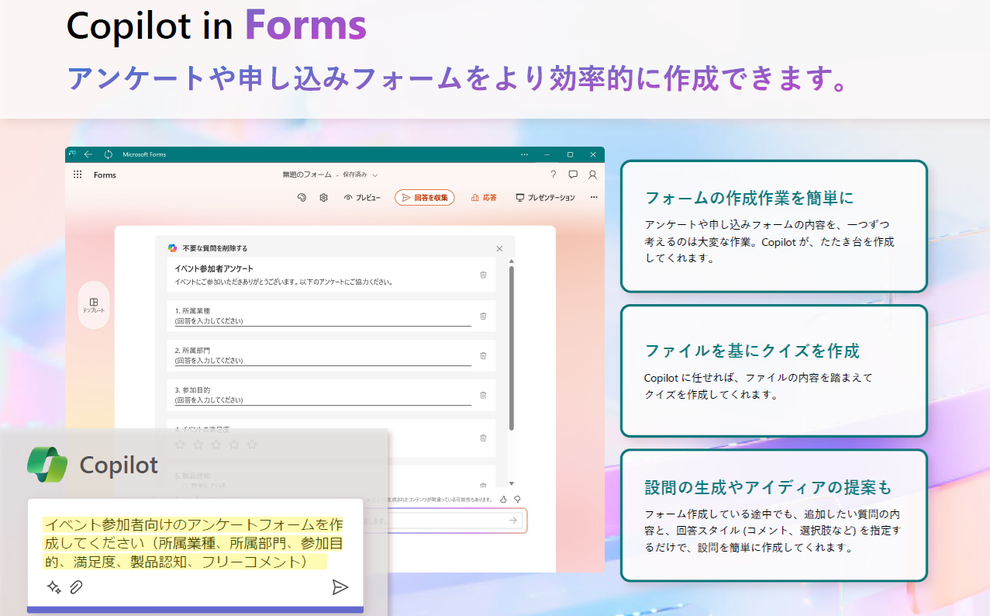
Task: Switch to the 応答 responses tab
Action: coord(484,198)
